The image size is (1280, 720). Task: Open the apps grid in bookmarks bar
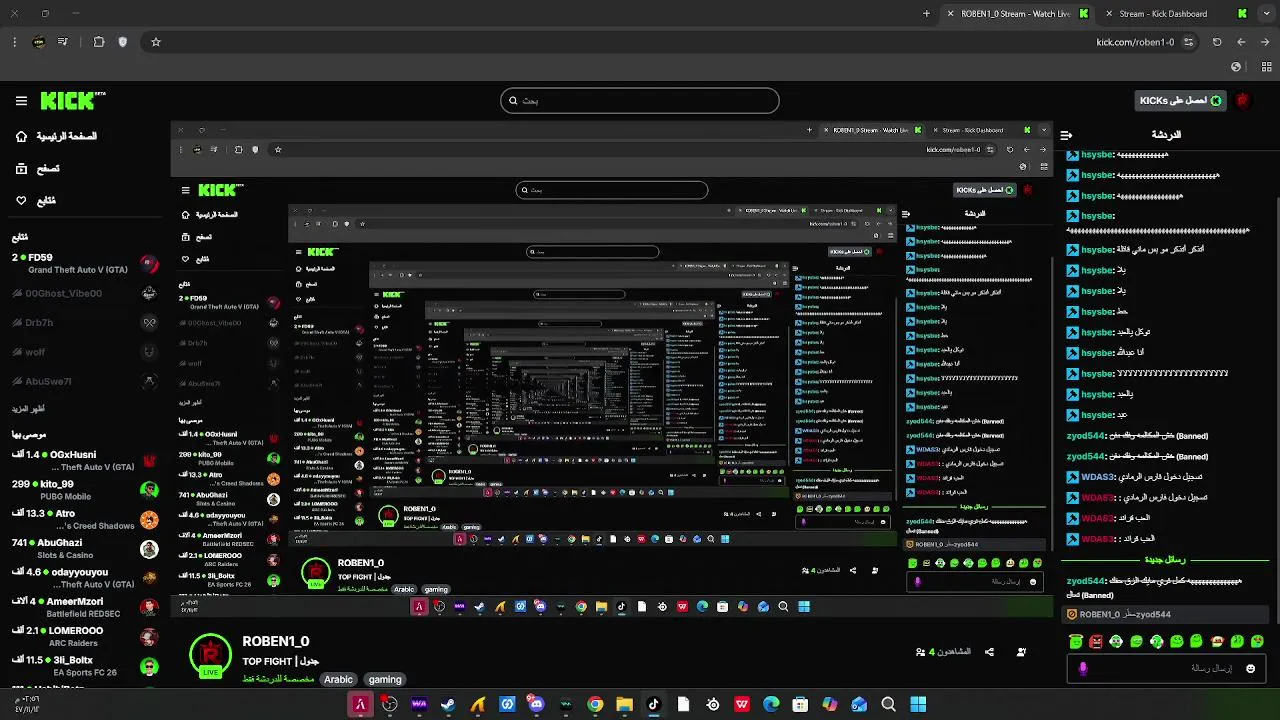[1267, 67]
